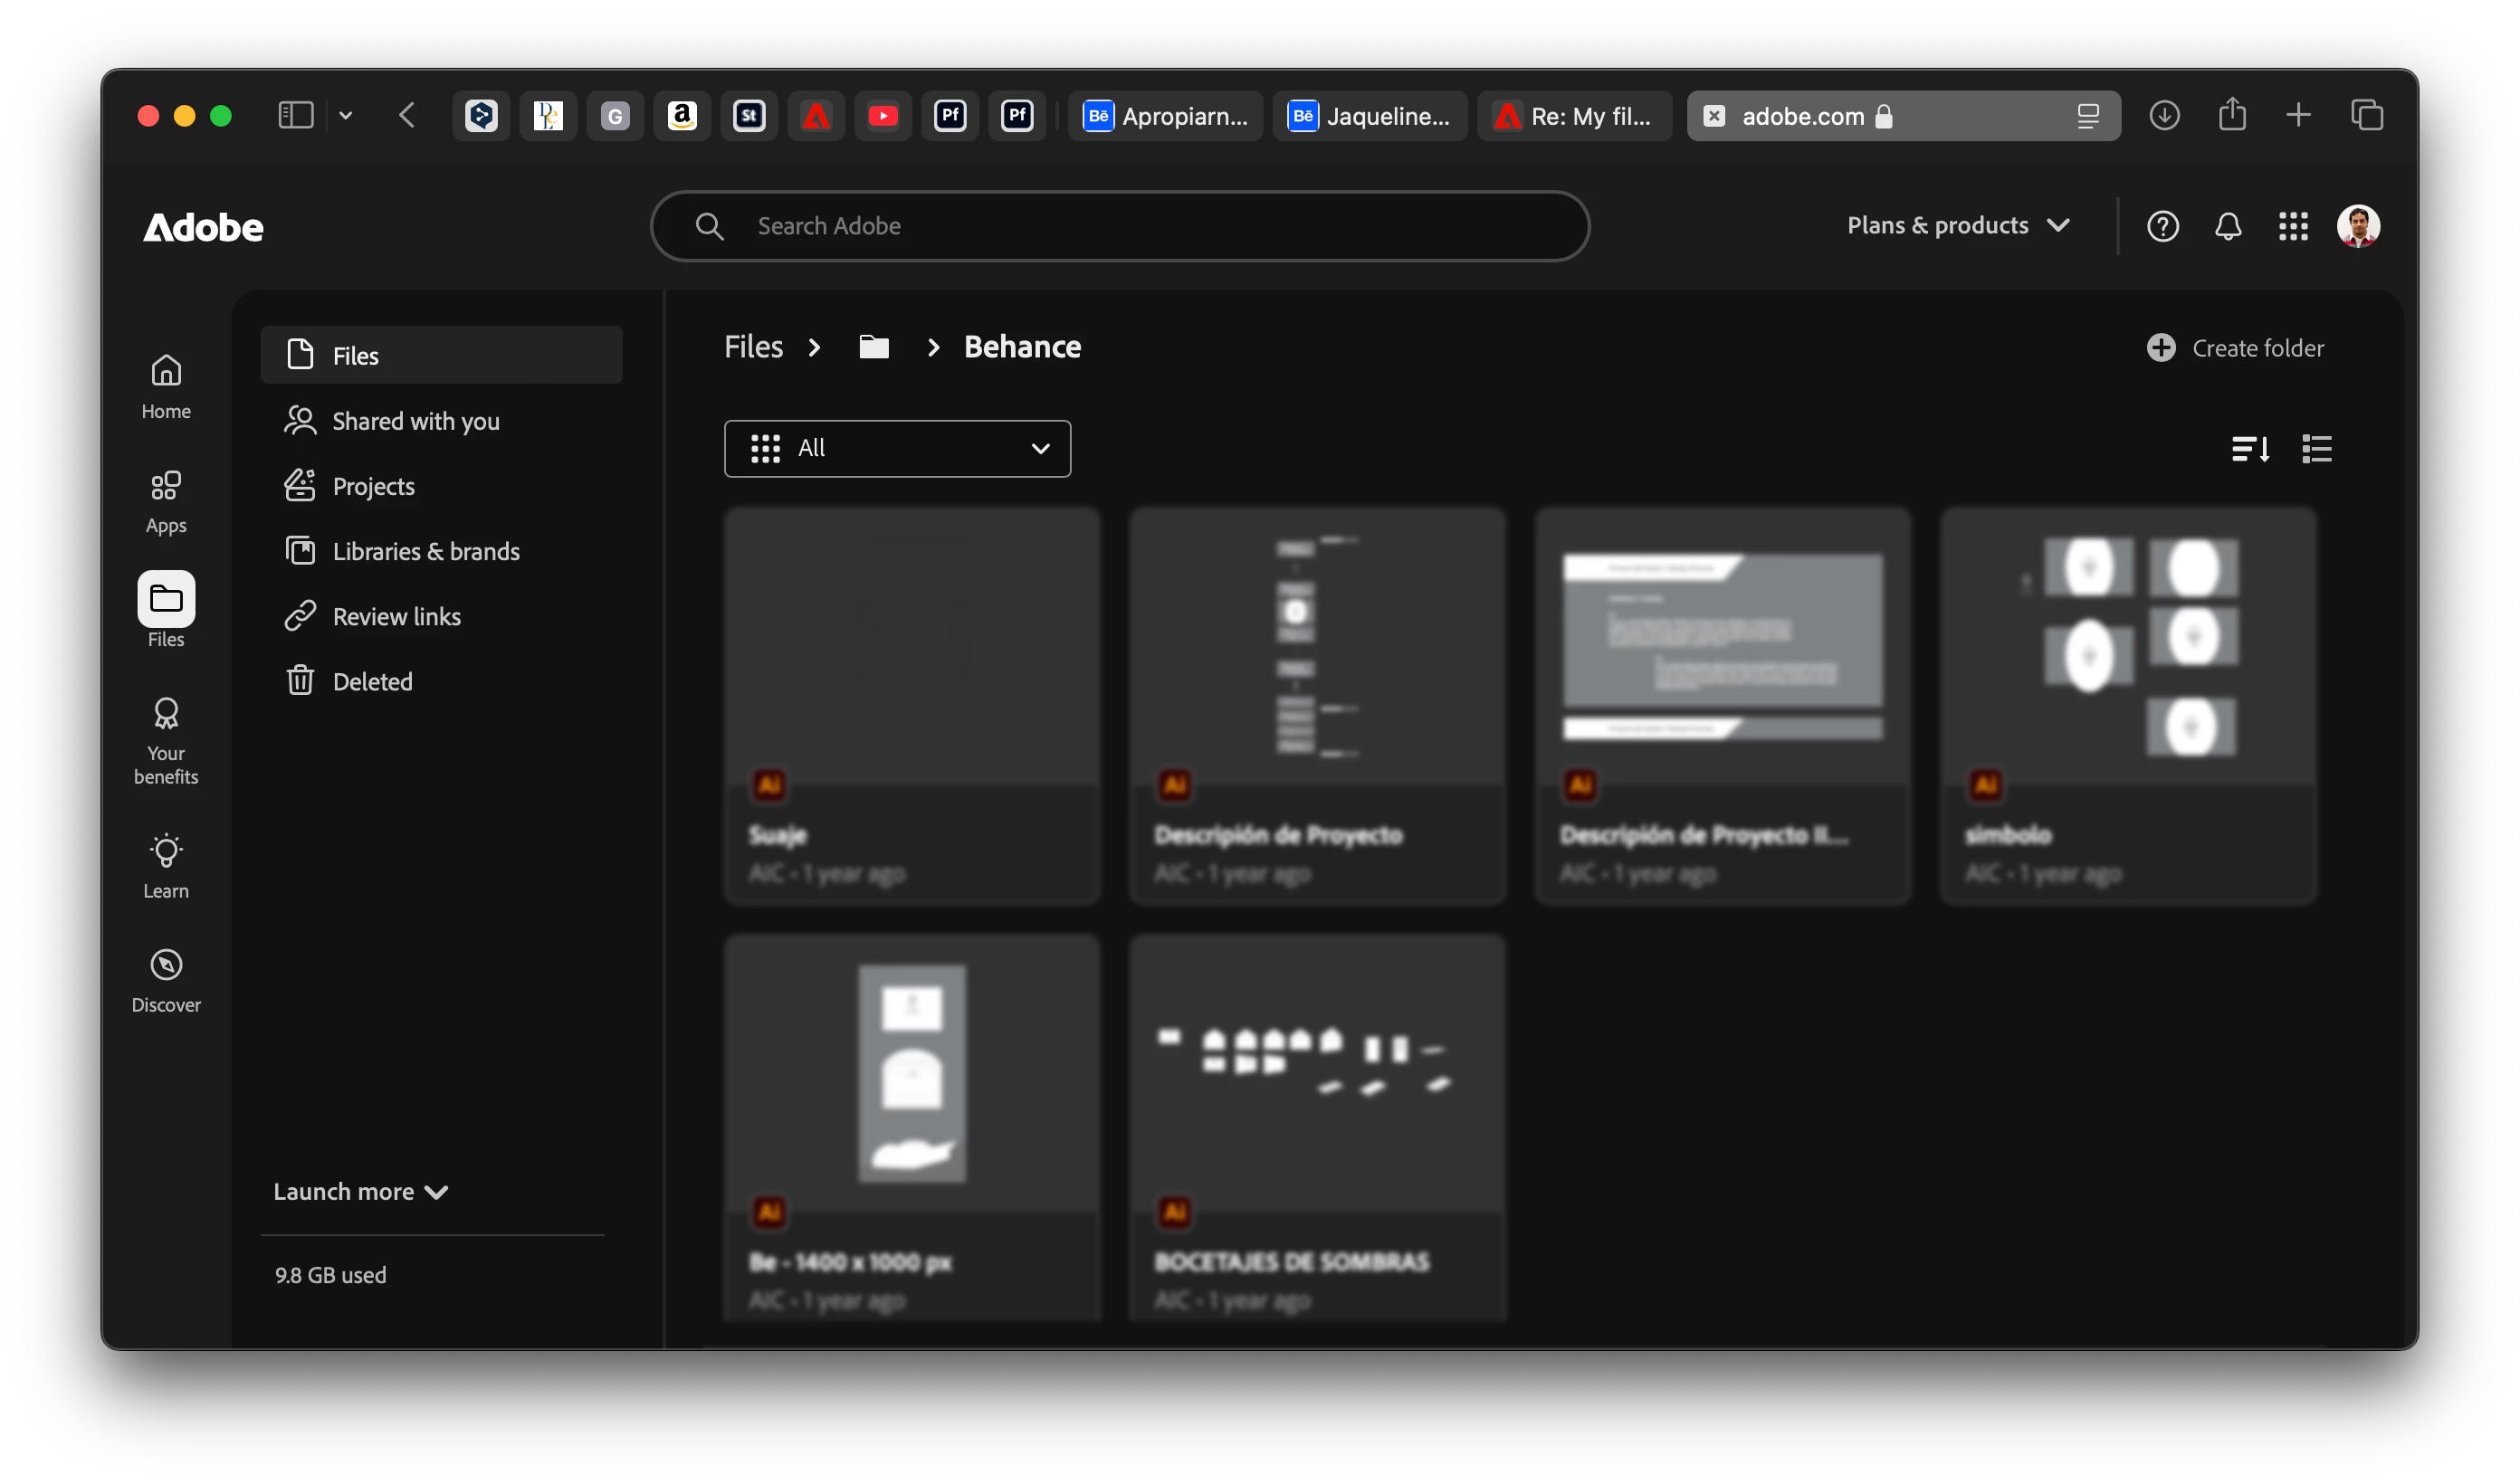Open the Discover compass section

tap(166, 980)
